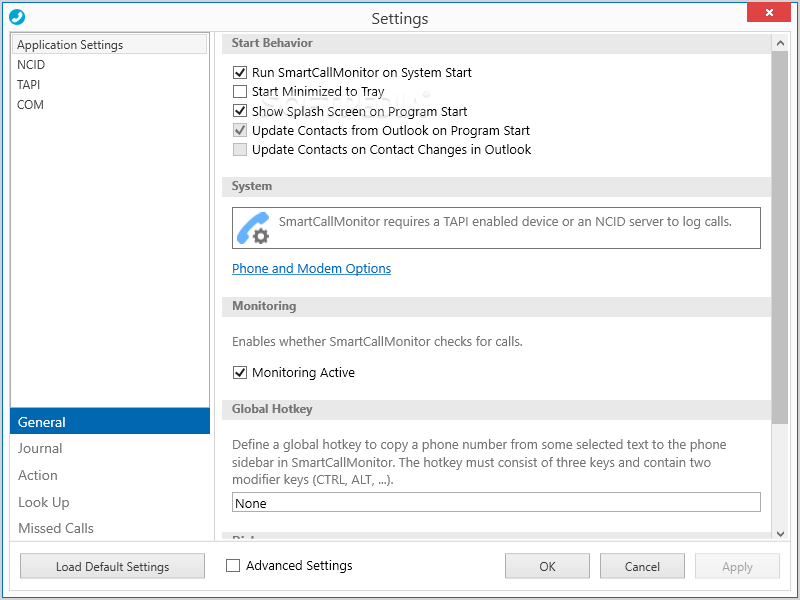The image size is (800, 600).
Task: Open the Phone and Modem Options link
Action: coord(311,268)
